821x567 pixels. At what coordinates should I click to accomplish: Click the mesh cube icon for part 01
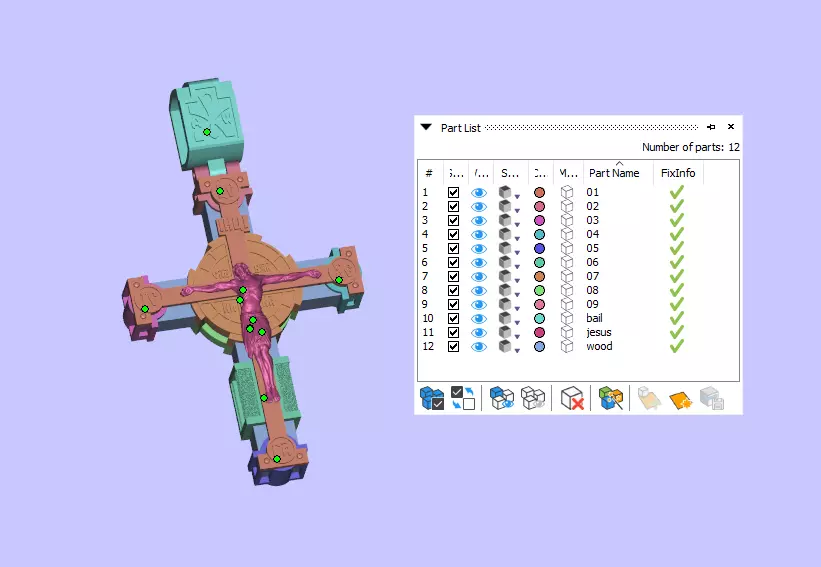coord(567,192)
